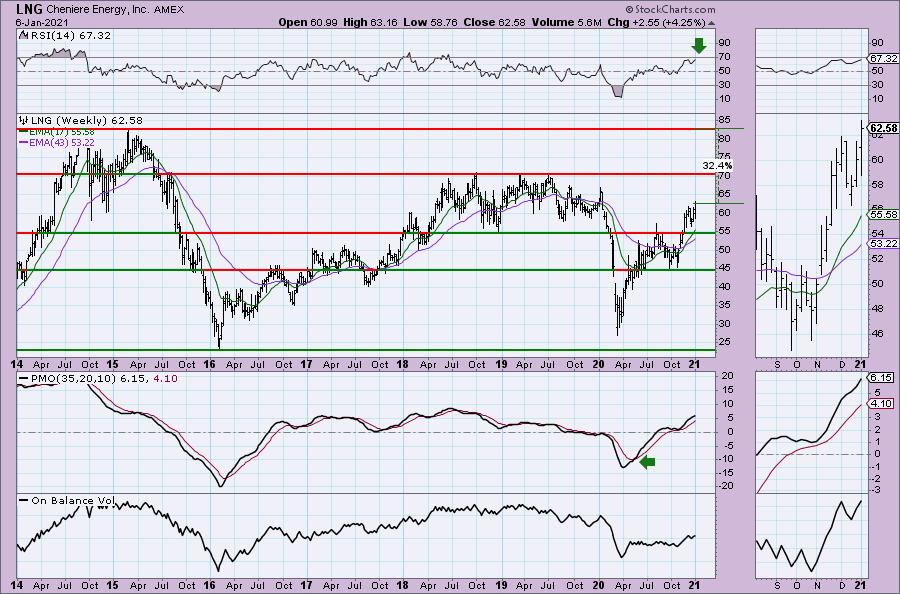Click the 62.58 last-price box in zoom panel
900x594 pixels.
point(884,128)
